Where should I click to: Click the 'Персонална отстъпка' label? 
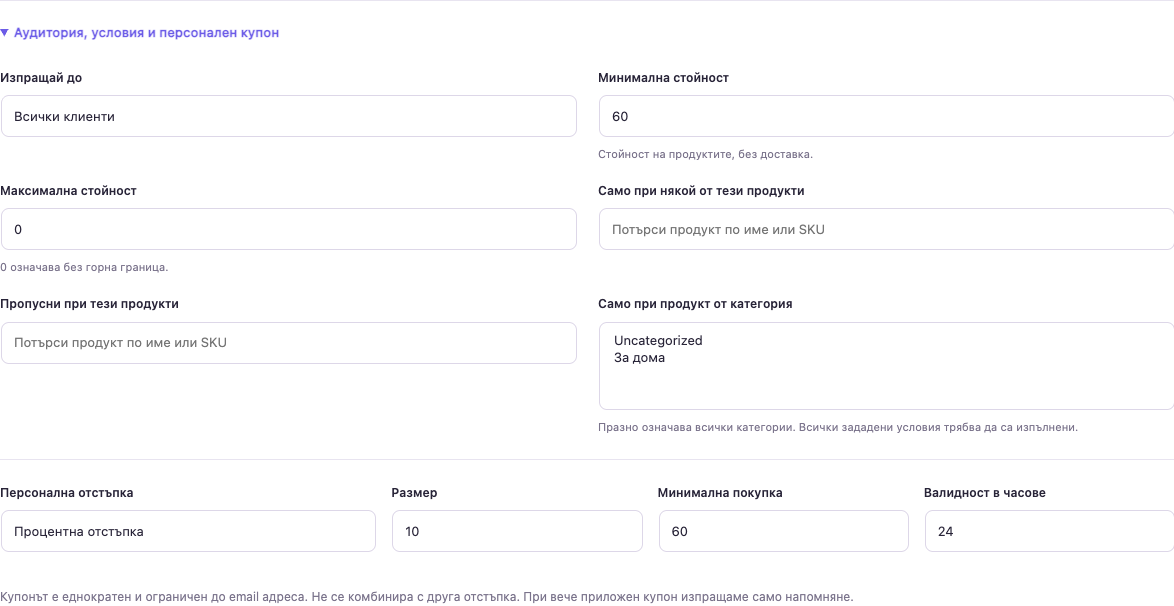tap(67, 493)
